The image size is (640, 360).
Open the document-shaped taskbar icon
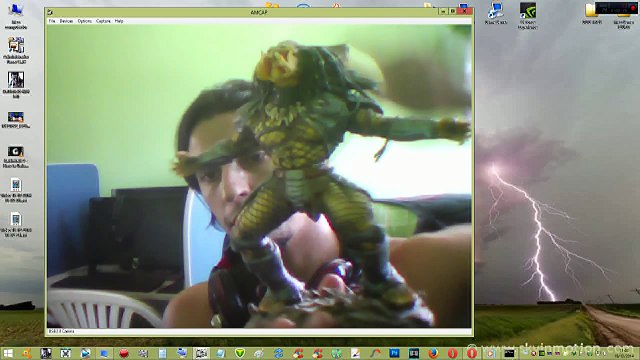(162, 353)
